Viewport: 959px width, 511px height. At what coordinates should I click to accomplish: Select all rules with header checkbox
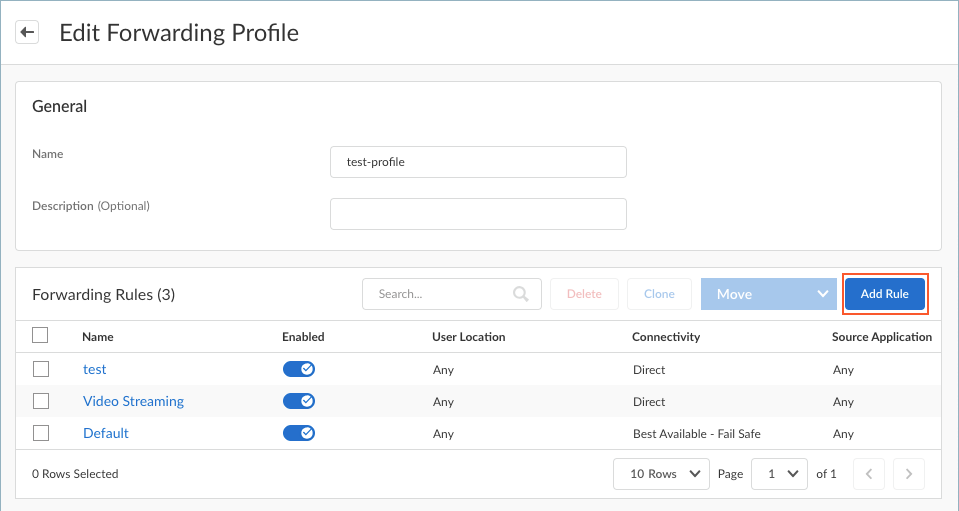click(x=41, y=336)
